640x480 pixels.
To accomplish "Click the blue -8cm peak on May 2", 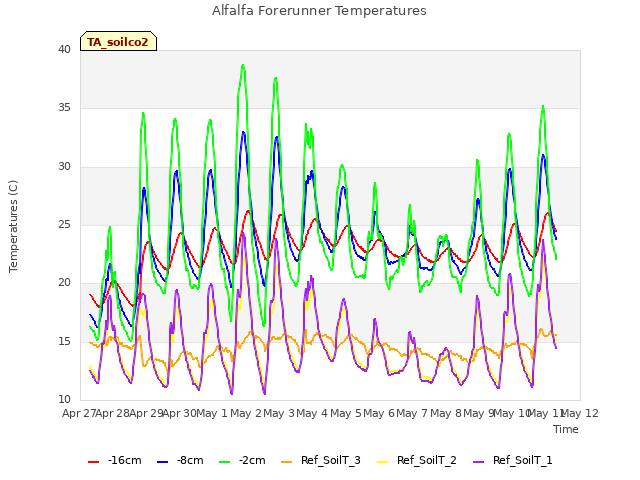I will click(x=244, y=132).
